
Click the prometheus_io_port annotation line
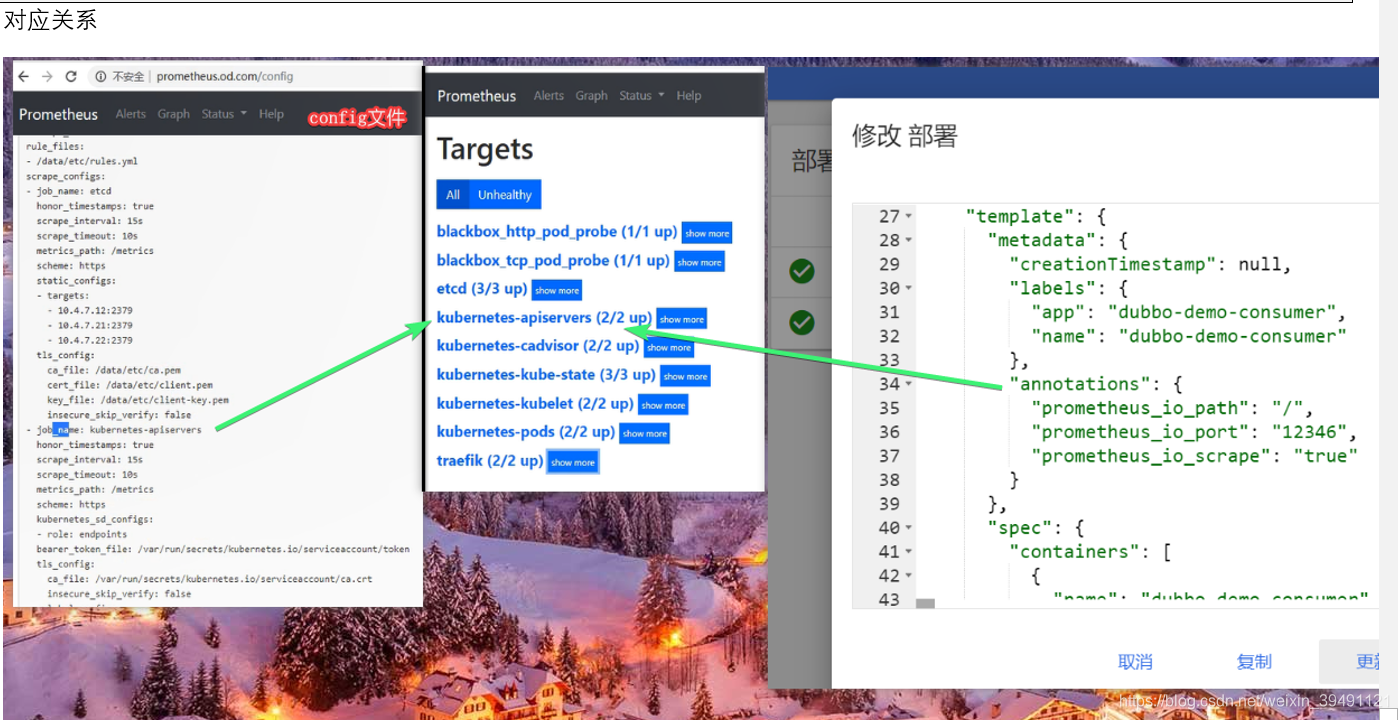click(x=1195, y=432)
